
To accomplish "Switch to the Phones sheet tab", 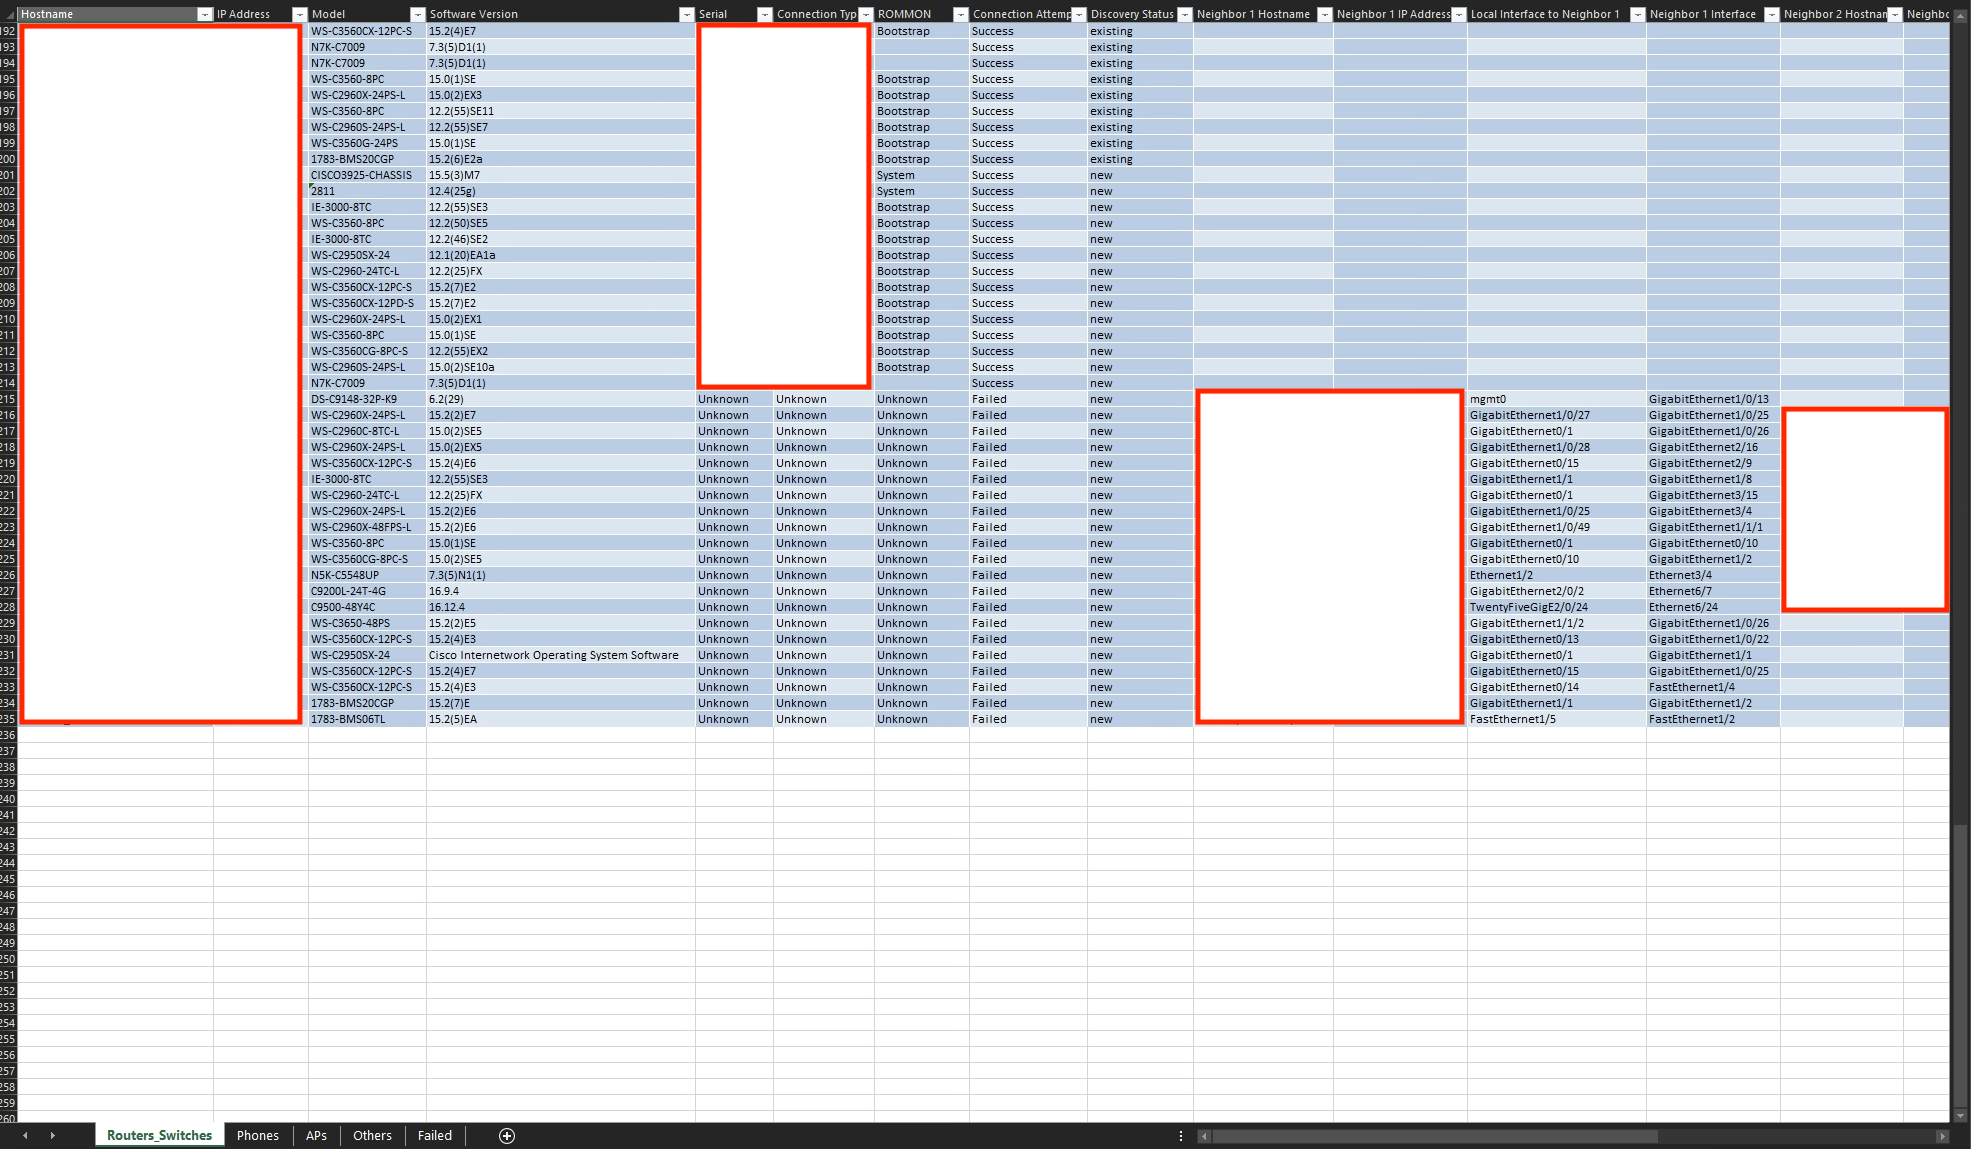I will point(257,1135).
